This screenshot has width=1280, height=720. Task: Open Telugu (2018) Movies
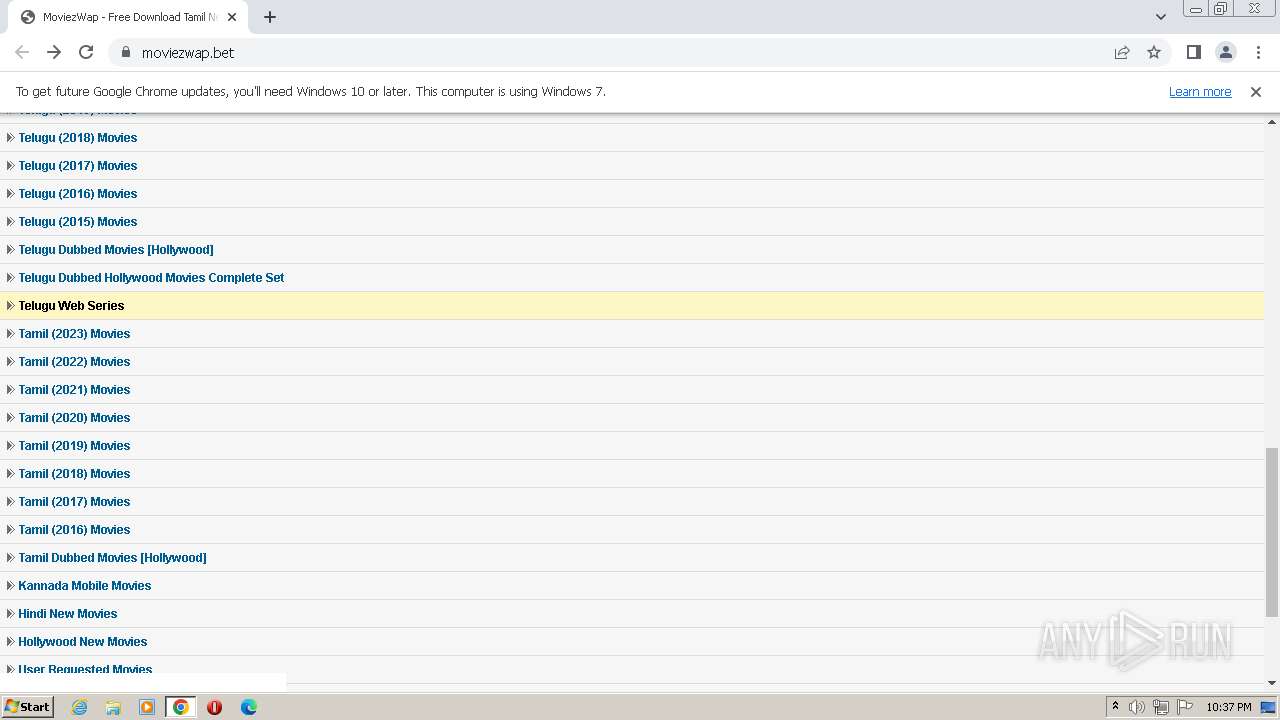tap(78, 138)
